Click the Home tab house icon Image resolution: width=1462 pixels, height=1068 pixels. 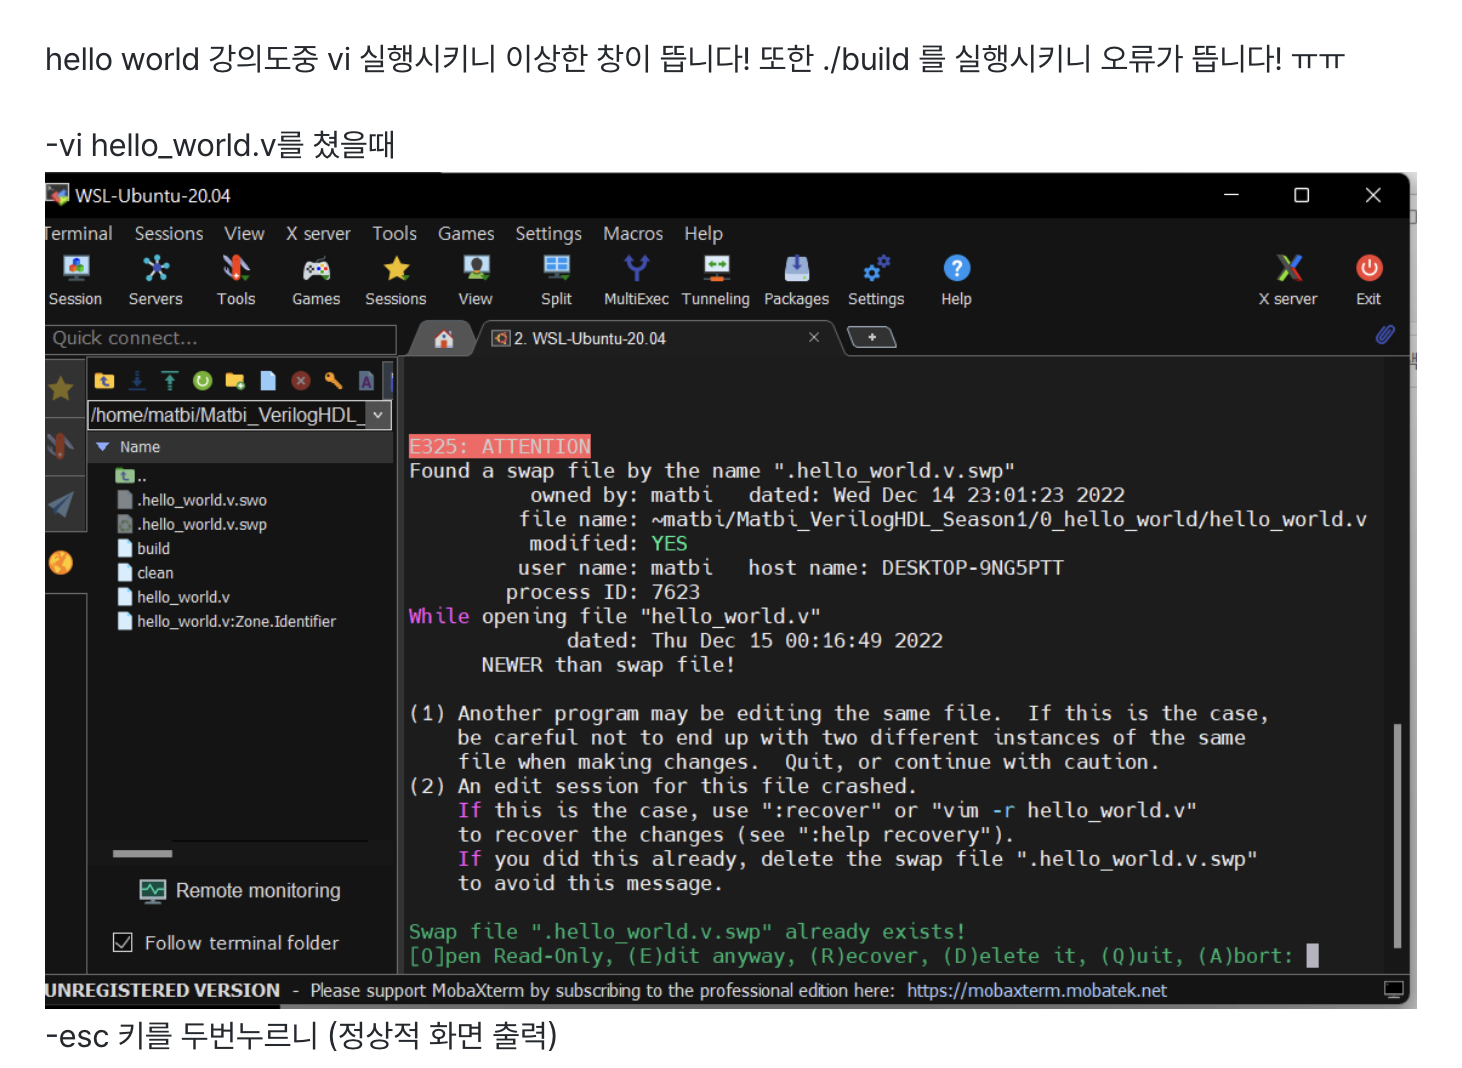tap(444, 339)
